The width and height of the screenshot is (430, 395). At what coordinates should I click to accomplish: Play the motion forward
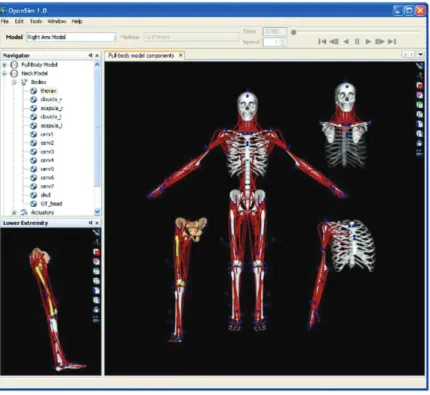[368, 41]
